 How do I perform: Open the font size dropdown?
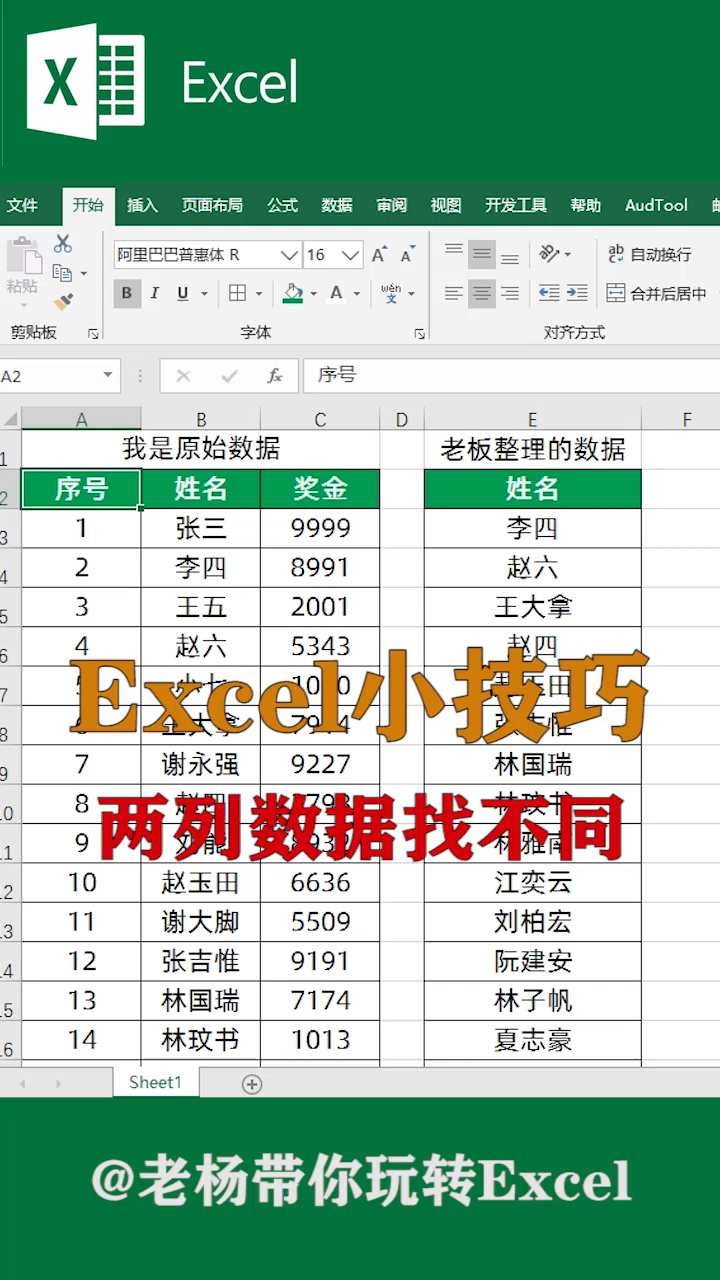coord(351,255)
